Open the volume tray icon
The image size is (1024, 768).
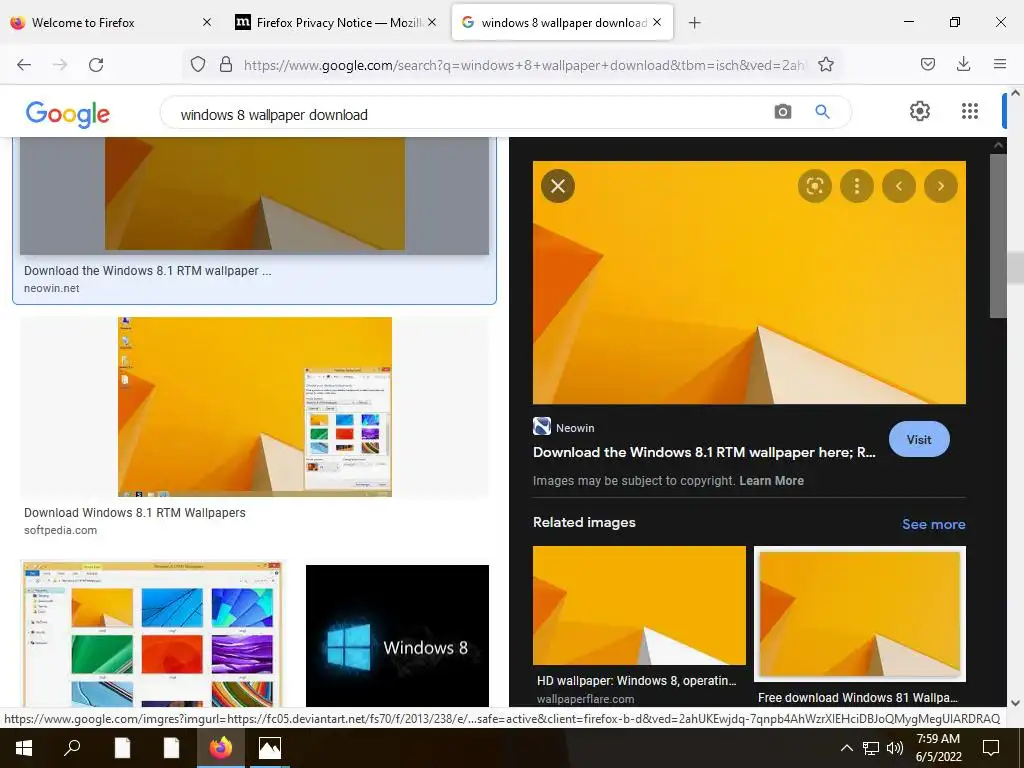(x=895, y=748)
